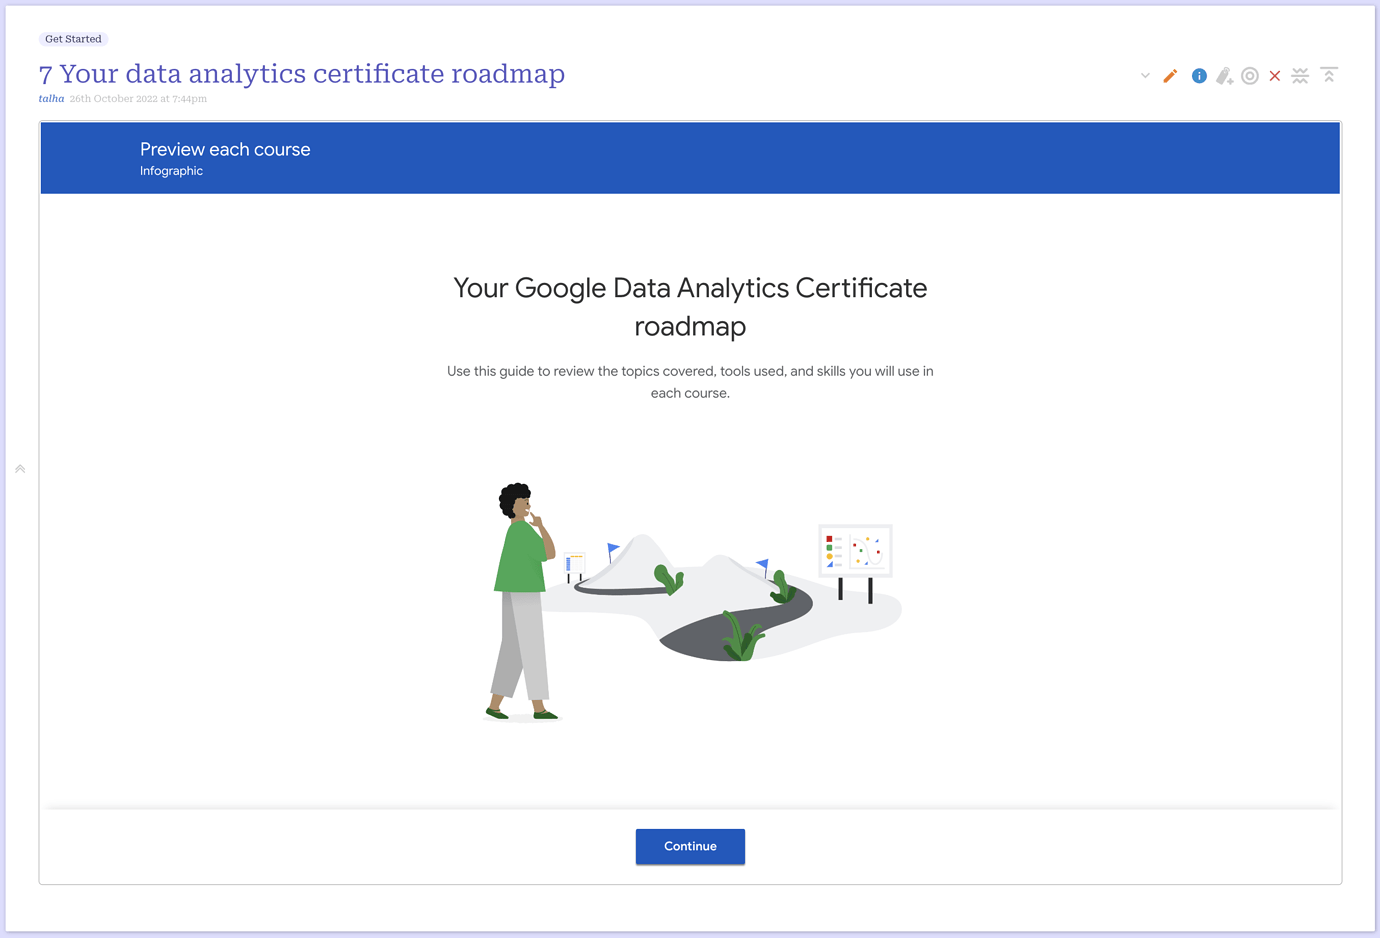Click the Continue button
The image size is (1380, 938).
[x=690, y=846]
